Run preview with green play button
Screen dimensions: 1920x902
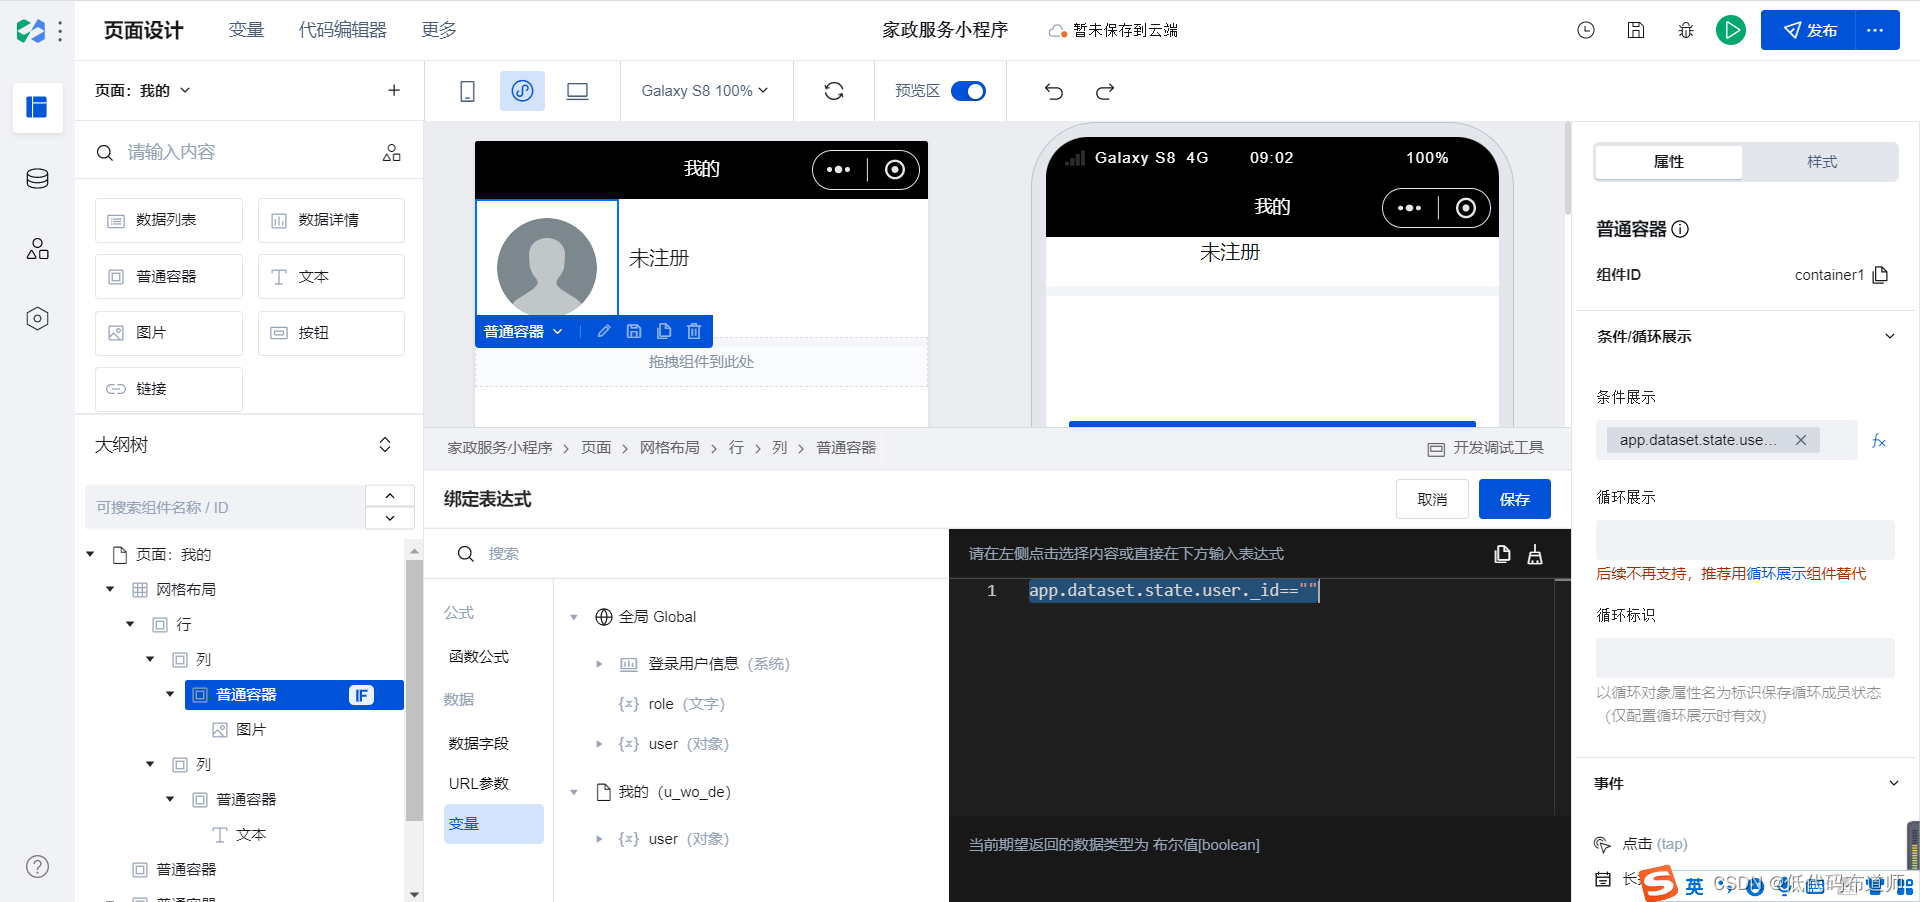click(x=1731, y=30)
